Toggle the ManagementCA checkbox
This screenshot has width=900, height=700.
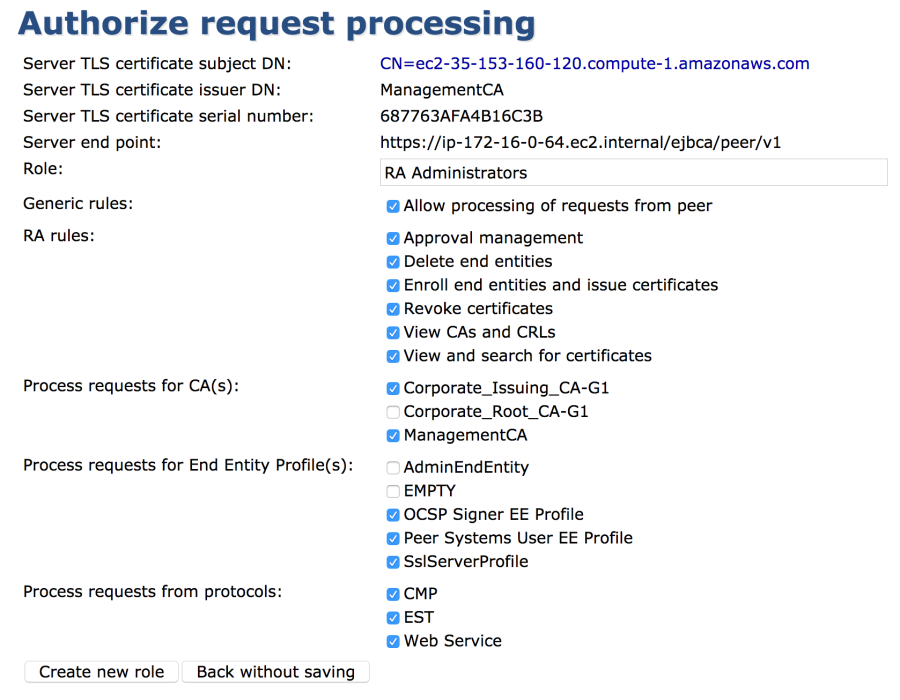pyautogui.click(x=393, y=436)
